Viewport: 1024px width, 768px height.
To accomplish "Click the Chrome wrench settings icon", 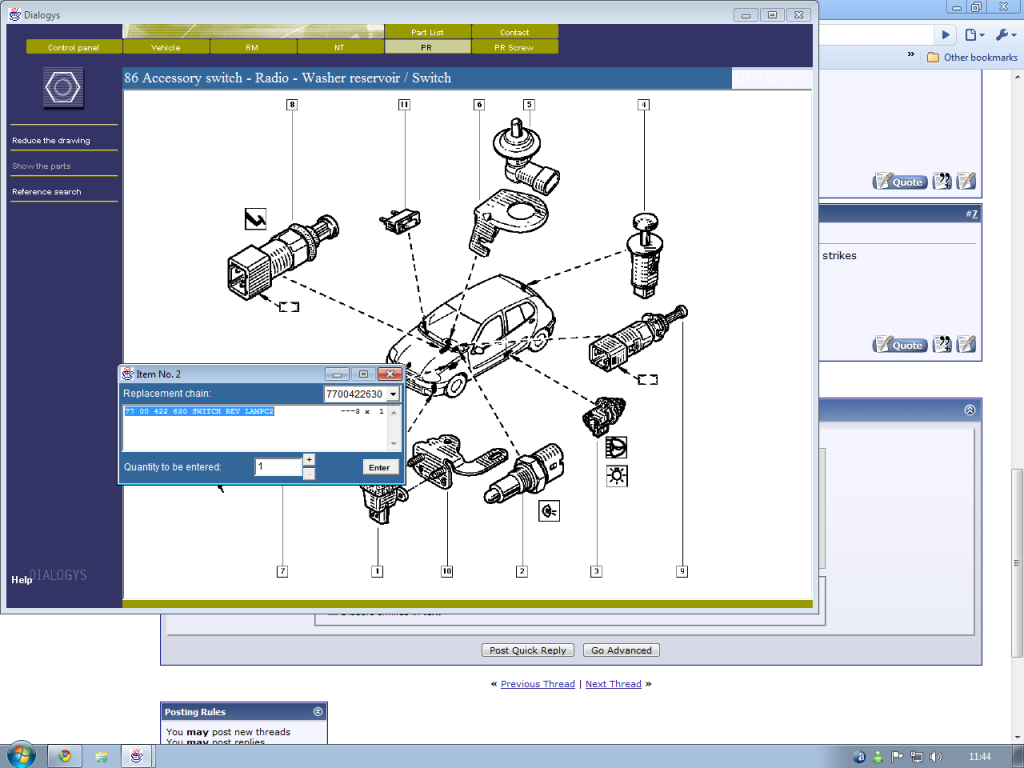I will [1003, 35].
